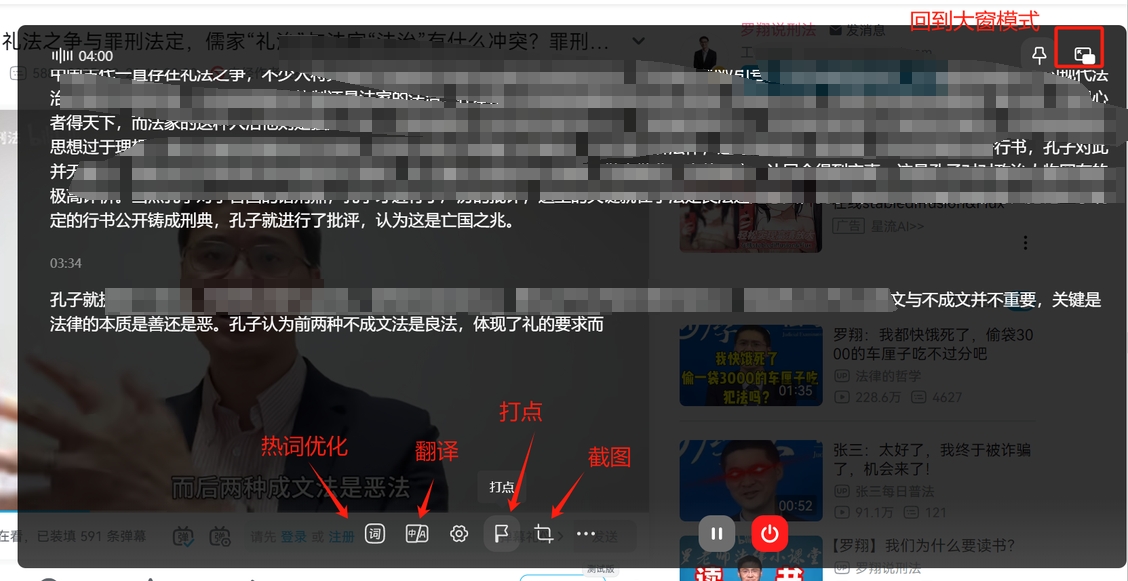Click transcript line 定的行书公开铸成刑典
Screen dimensions: 1128x581
click(x=282, y=222)
